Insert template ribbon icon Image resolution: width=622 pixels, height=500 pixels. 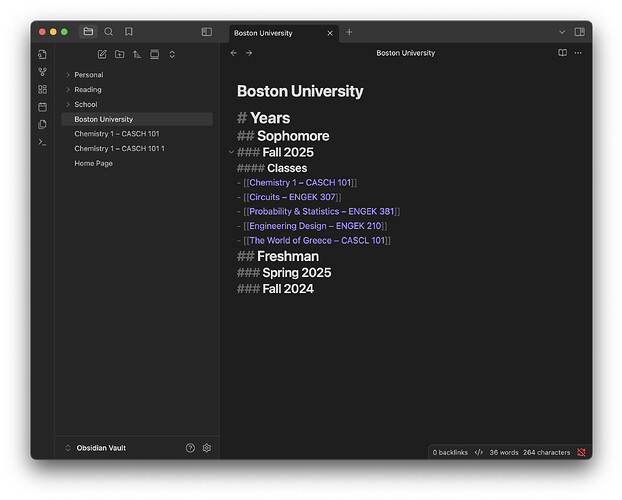click(x=42, y=124)
